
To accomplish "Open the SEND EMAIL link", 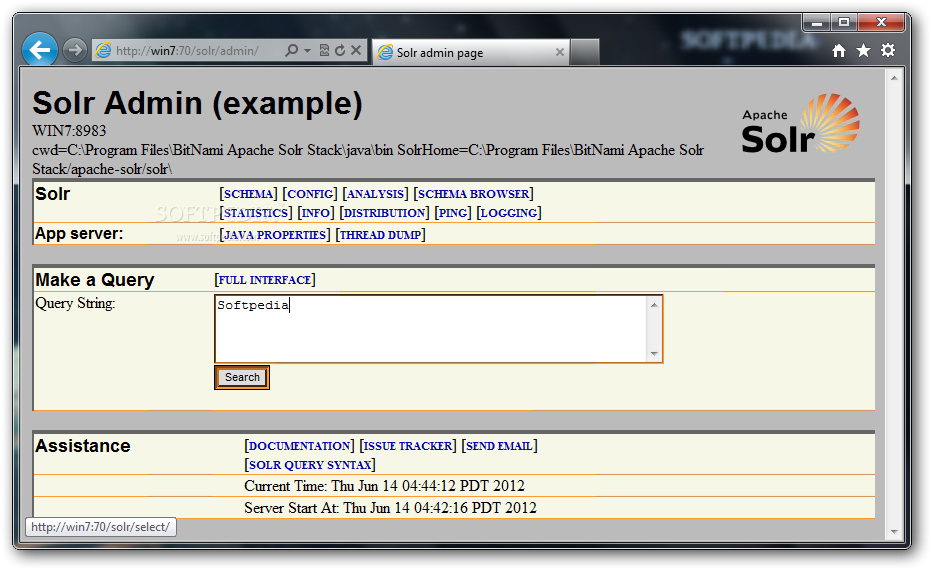I will tap(499, 446).
